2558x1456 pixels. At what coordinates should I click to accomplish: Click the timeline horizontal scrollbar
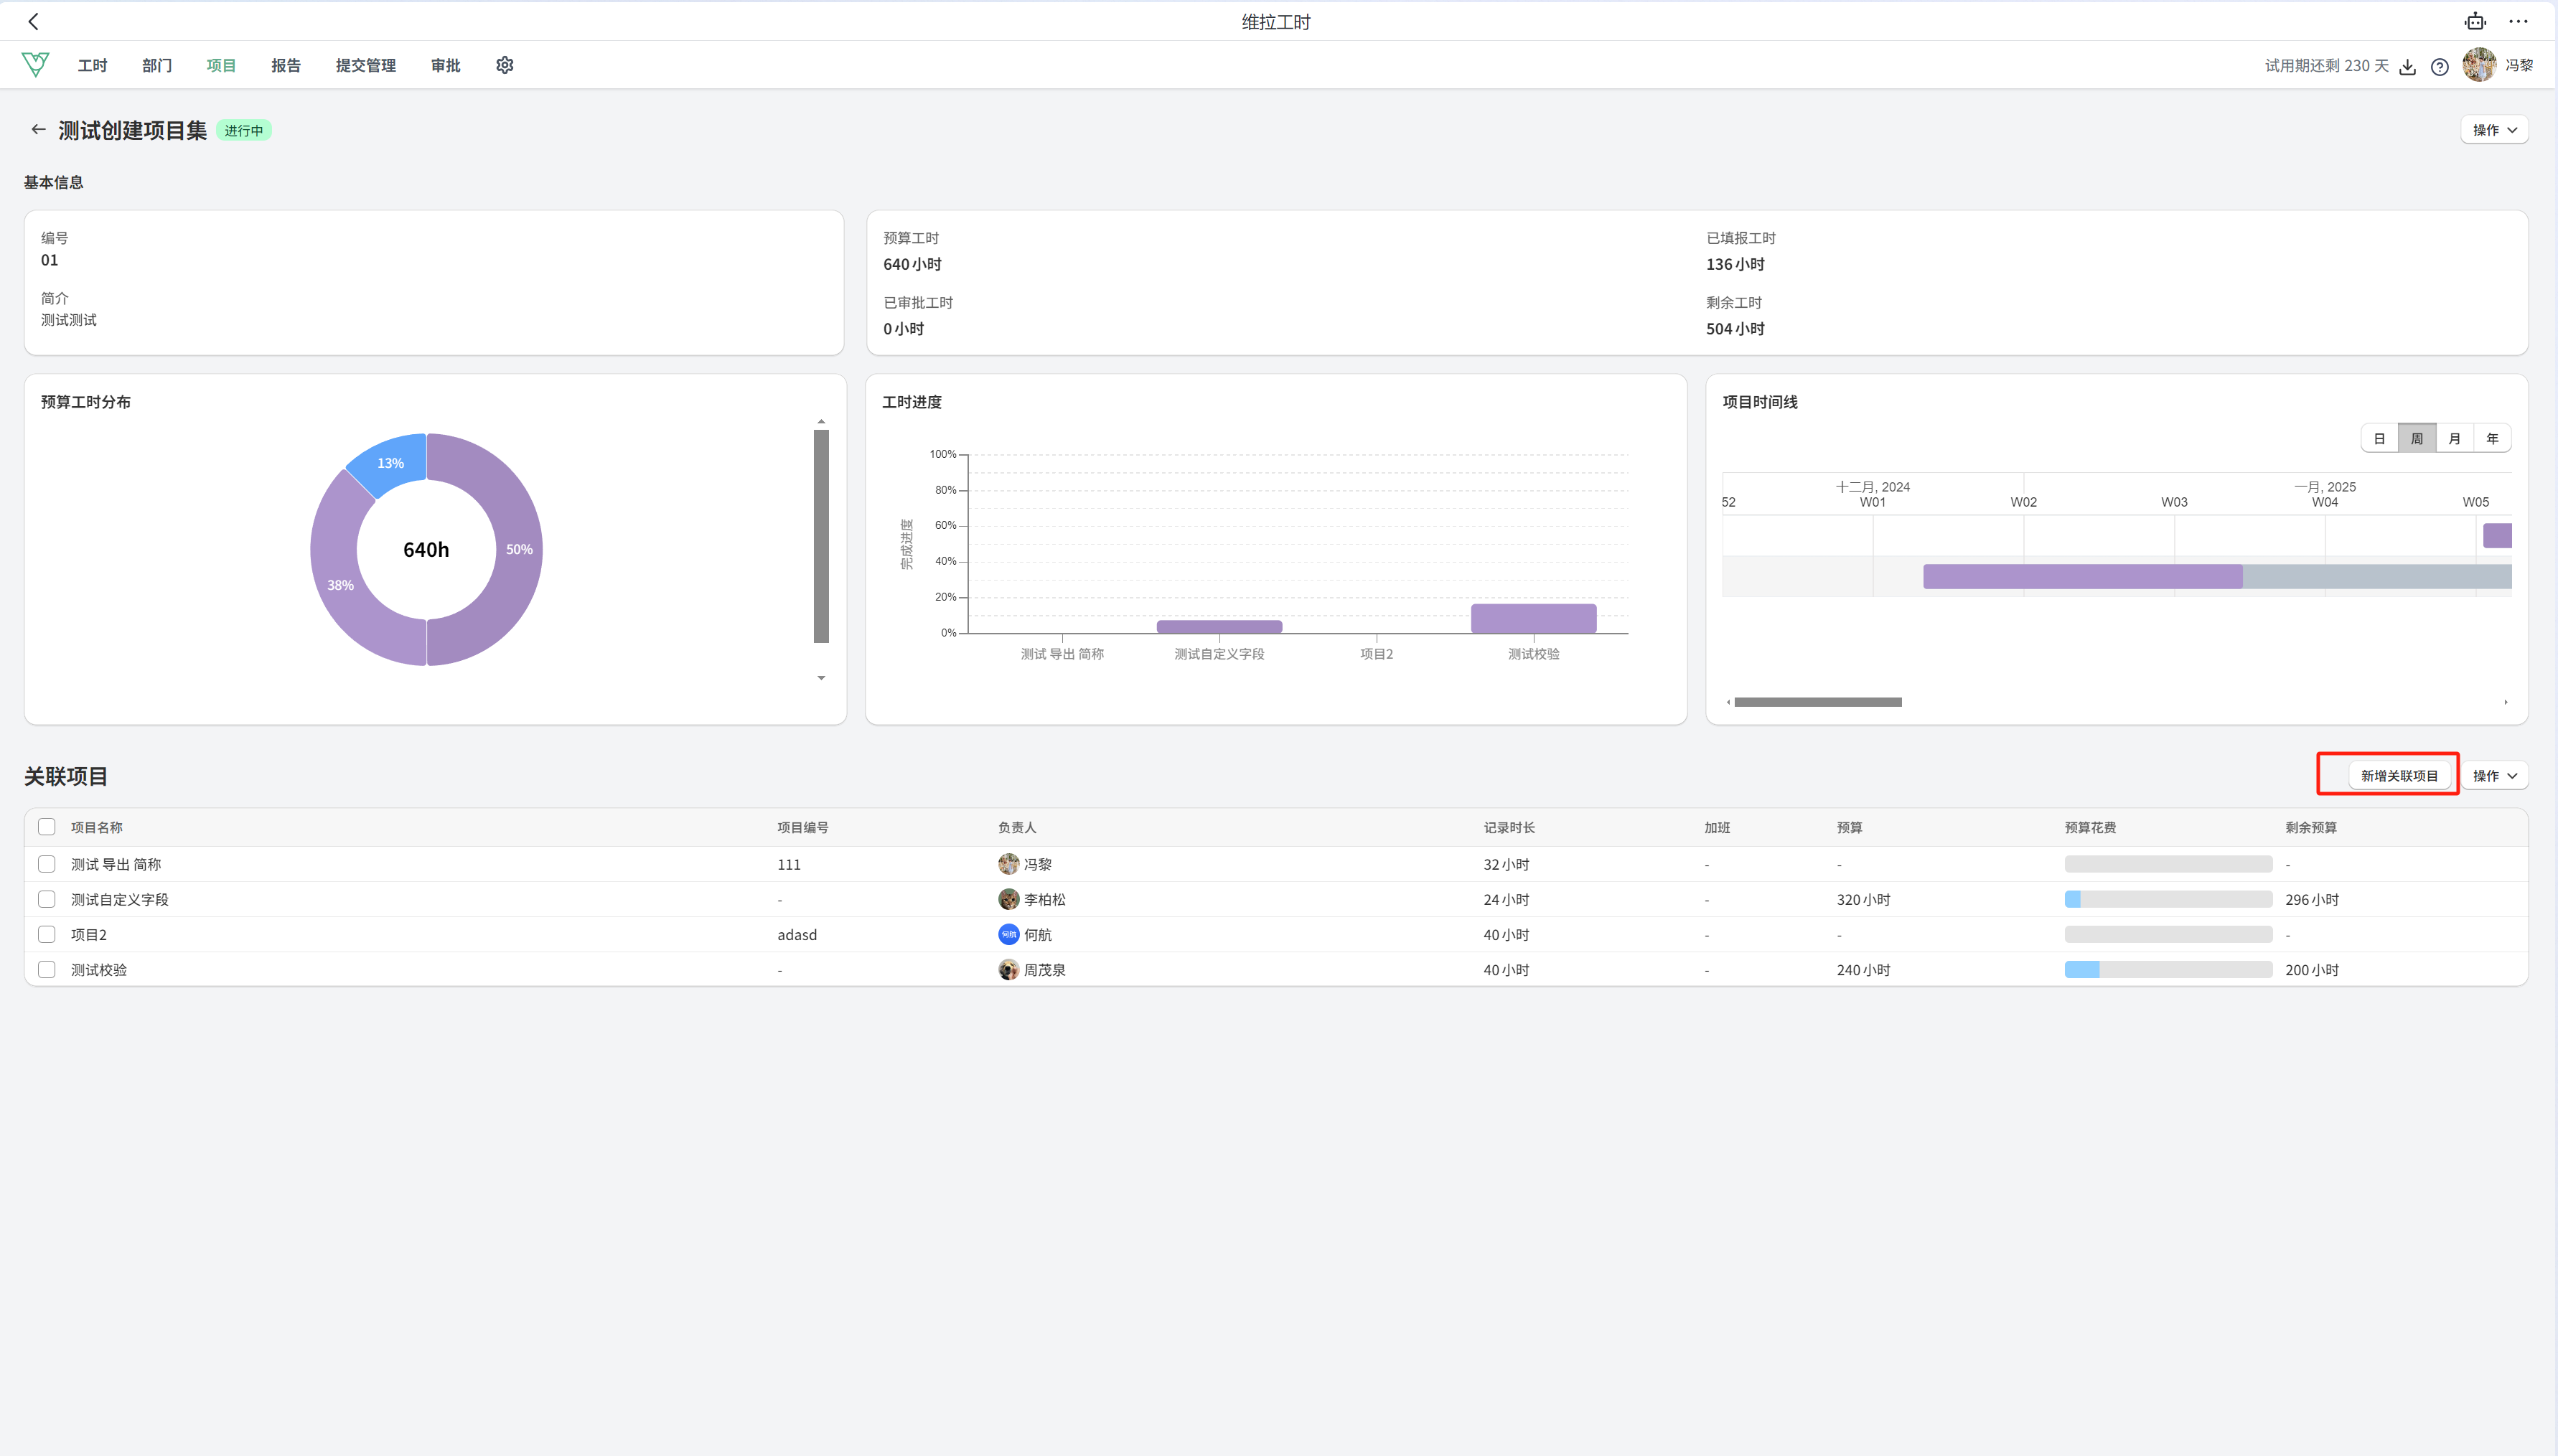[x=1818, y=702]
